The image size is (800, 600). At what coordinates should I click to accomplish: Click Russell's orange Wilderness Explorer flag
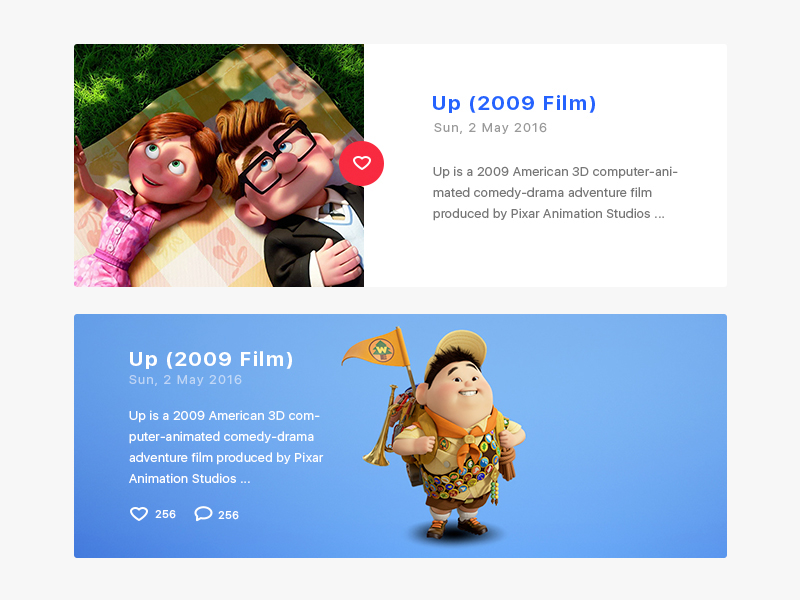(x=377, y=349)
